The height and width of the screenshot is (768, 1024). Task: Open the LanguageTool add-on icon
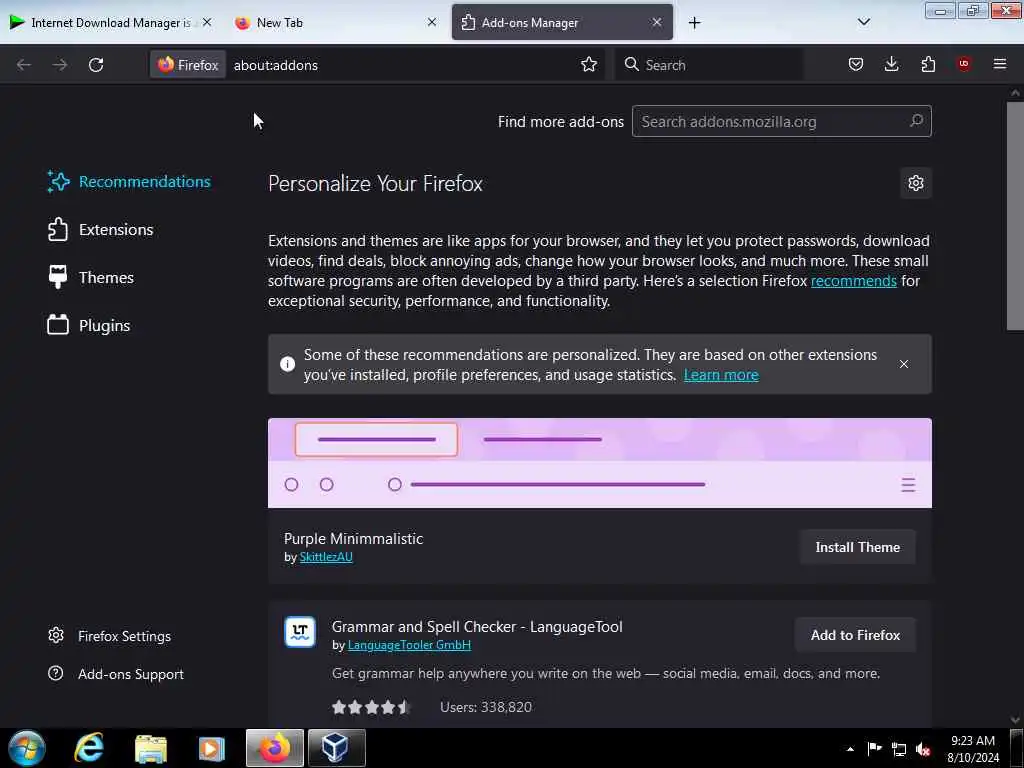(x=300, y=632)
